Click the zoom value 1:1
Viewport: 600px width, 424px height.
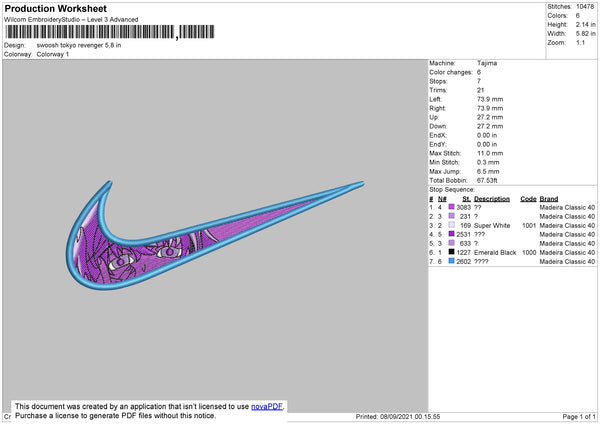(580, 42)
